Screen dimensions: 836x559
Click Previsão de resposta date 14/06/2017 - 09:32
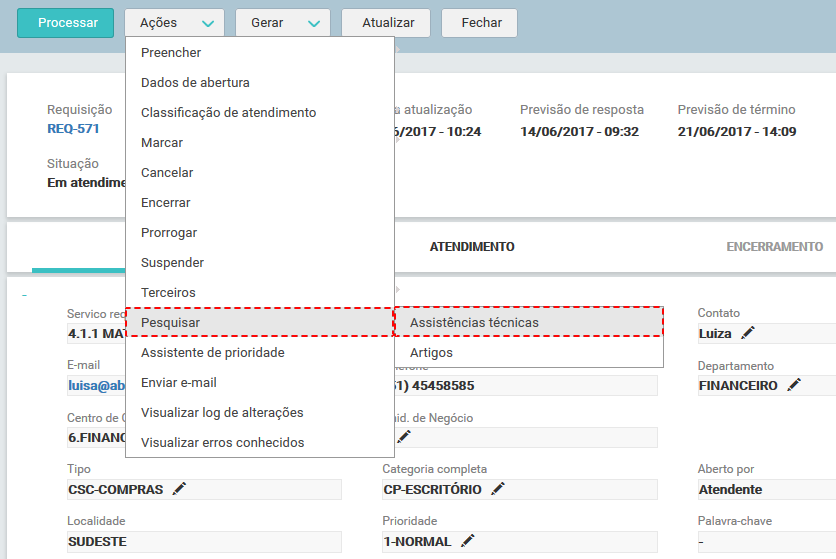[x=580, y=132]
